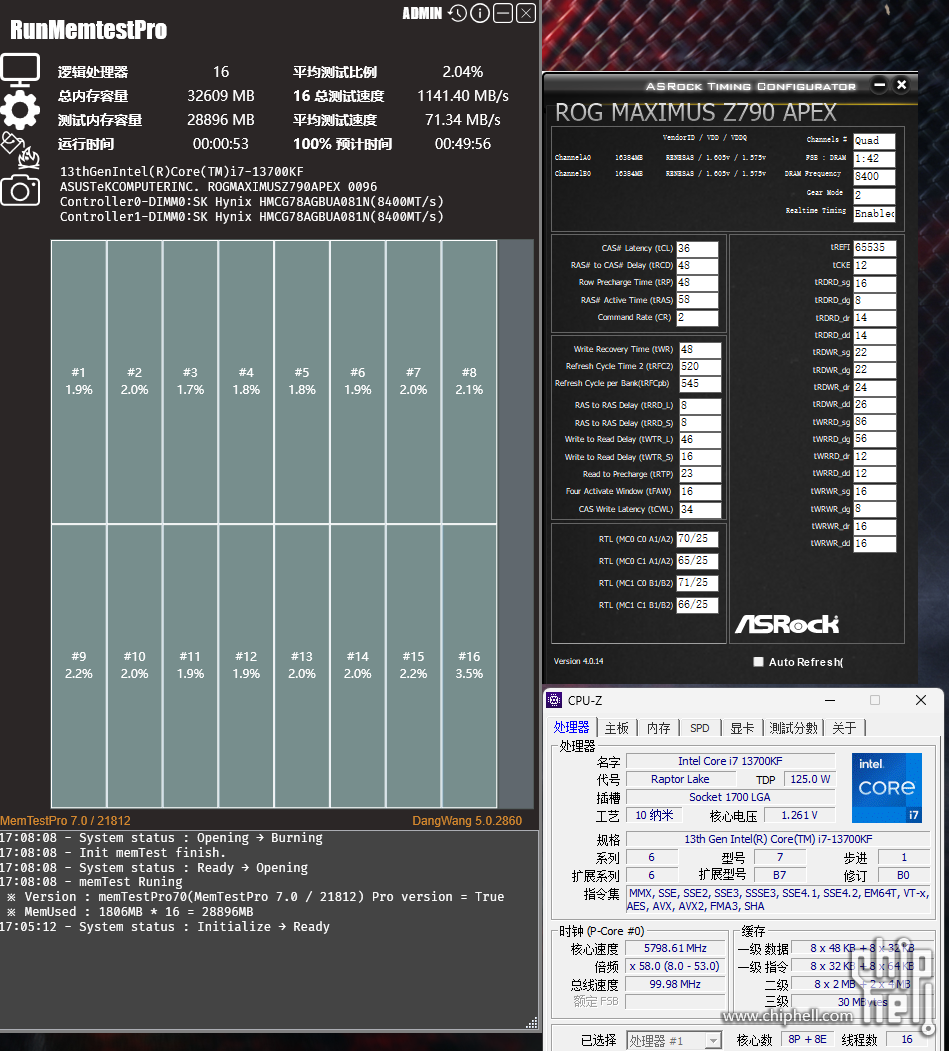The height and width of the screenshot is (1051, 949).
Task: Select memtest block #1 at 1.9%
Action: [79, 381]
